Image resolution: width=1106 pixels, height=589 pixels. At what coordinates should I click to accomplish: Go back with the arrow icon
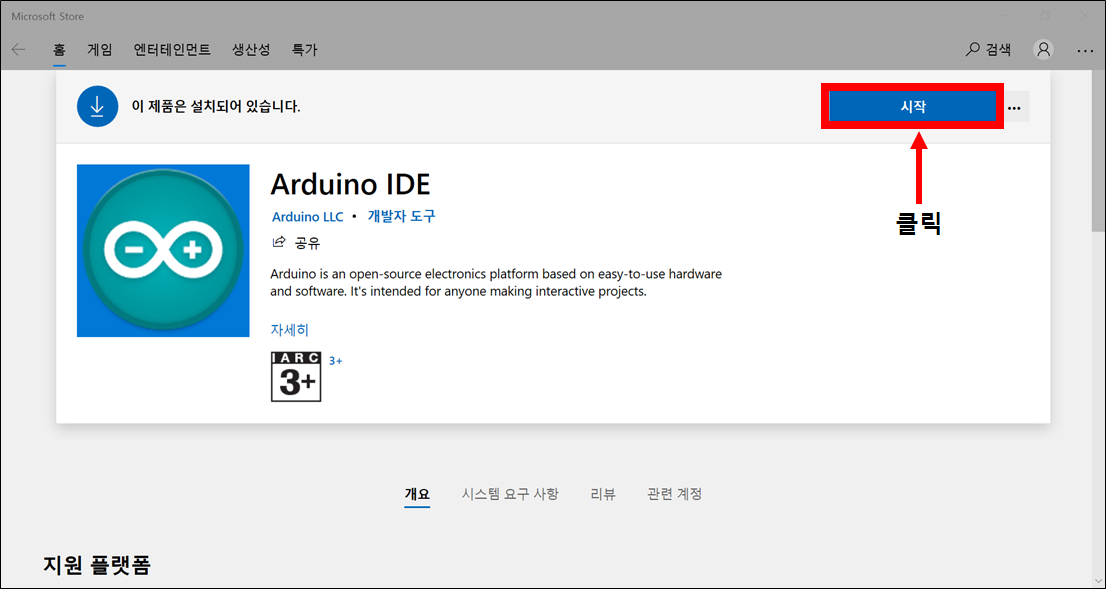(x=19, y=49)
